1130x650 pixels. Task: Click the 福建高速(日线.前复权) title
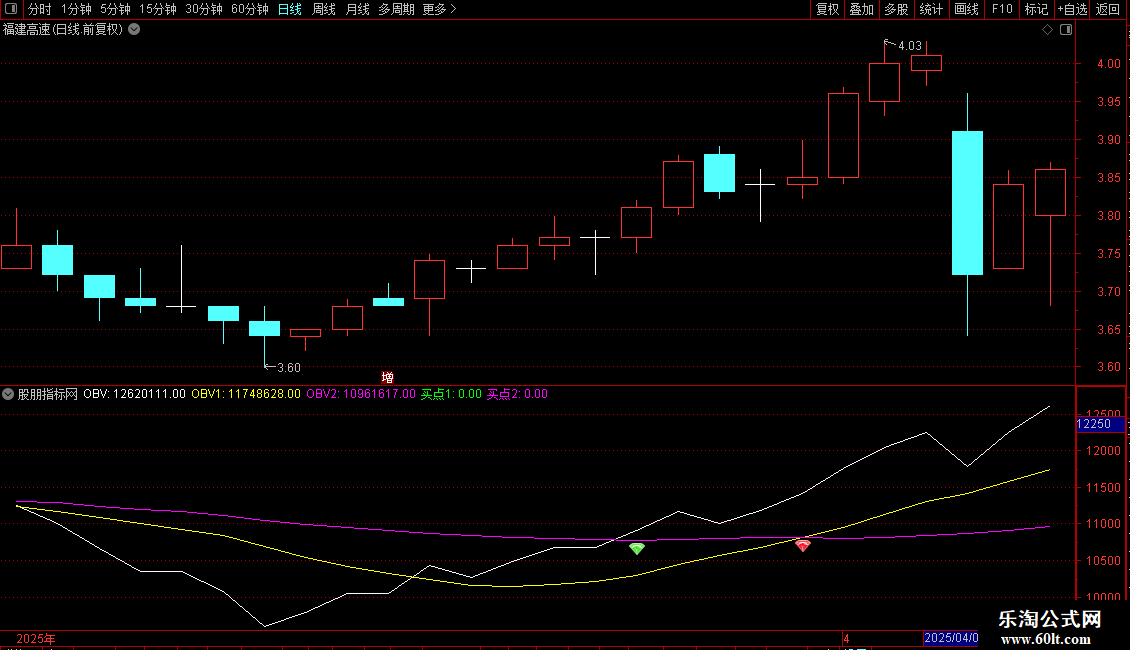[x=63, y=30]
